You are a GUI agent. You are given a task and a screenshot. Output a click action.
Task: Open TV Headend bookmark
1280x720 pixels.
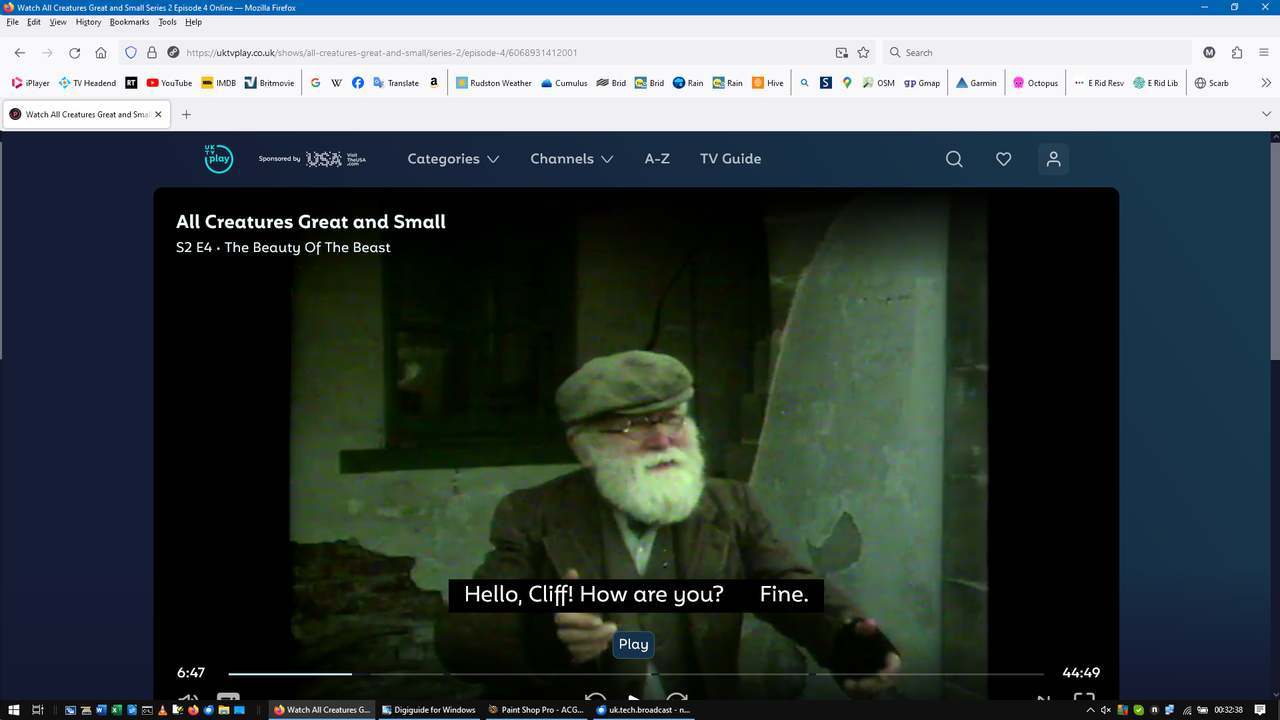87,83
